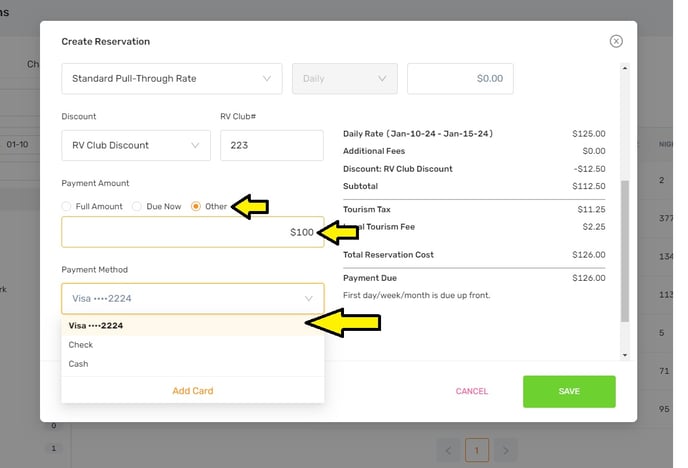The height and width of the screenshot is (468, 688).
Task: Click the $100 payment amount field
Action: pyautogui.click(x=192, y=232)
